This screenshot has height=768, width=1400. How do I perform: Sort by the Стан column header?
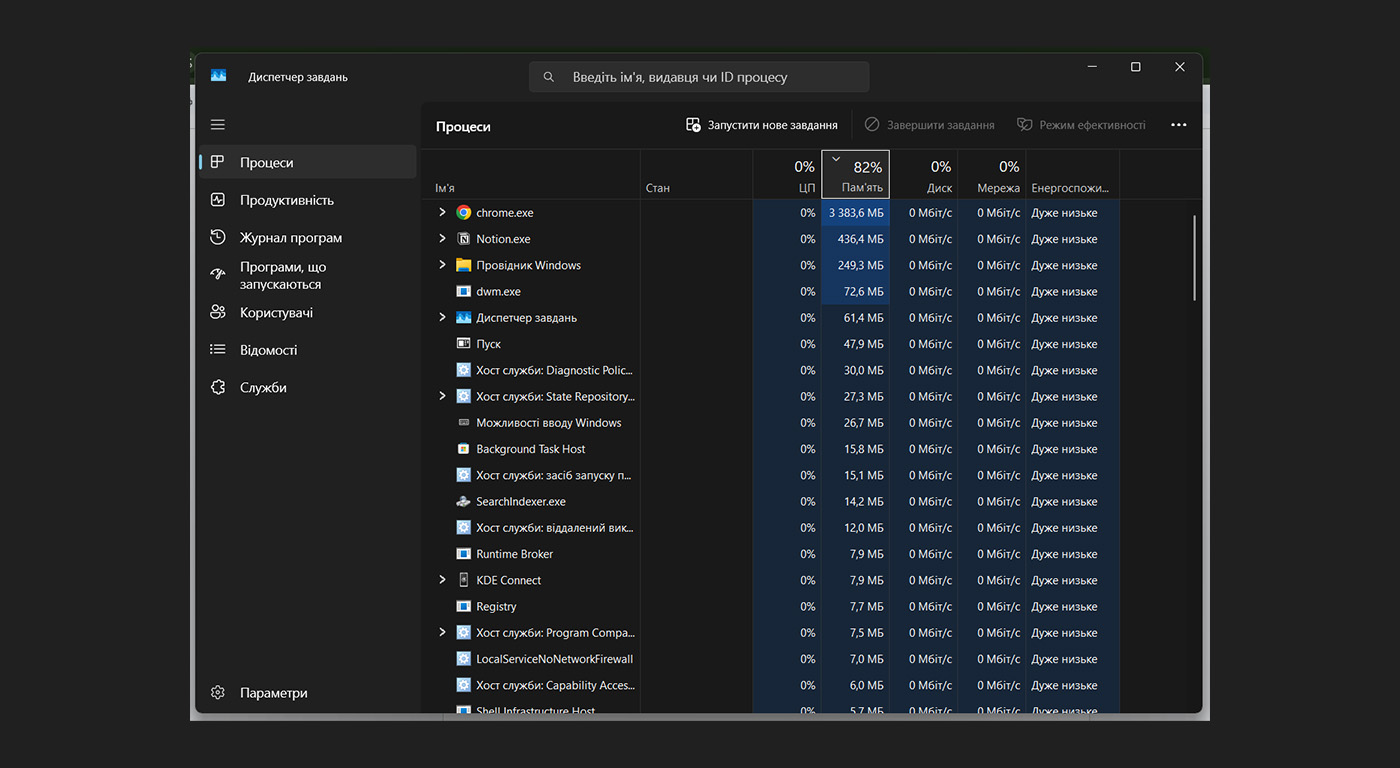click(697, 175)
